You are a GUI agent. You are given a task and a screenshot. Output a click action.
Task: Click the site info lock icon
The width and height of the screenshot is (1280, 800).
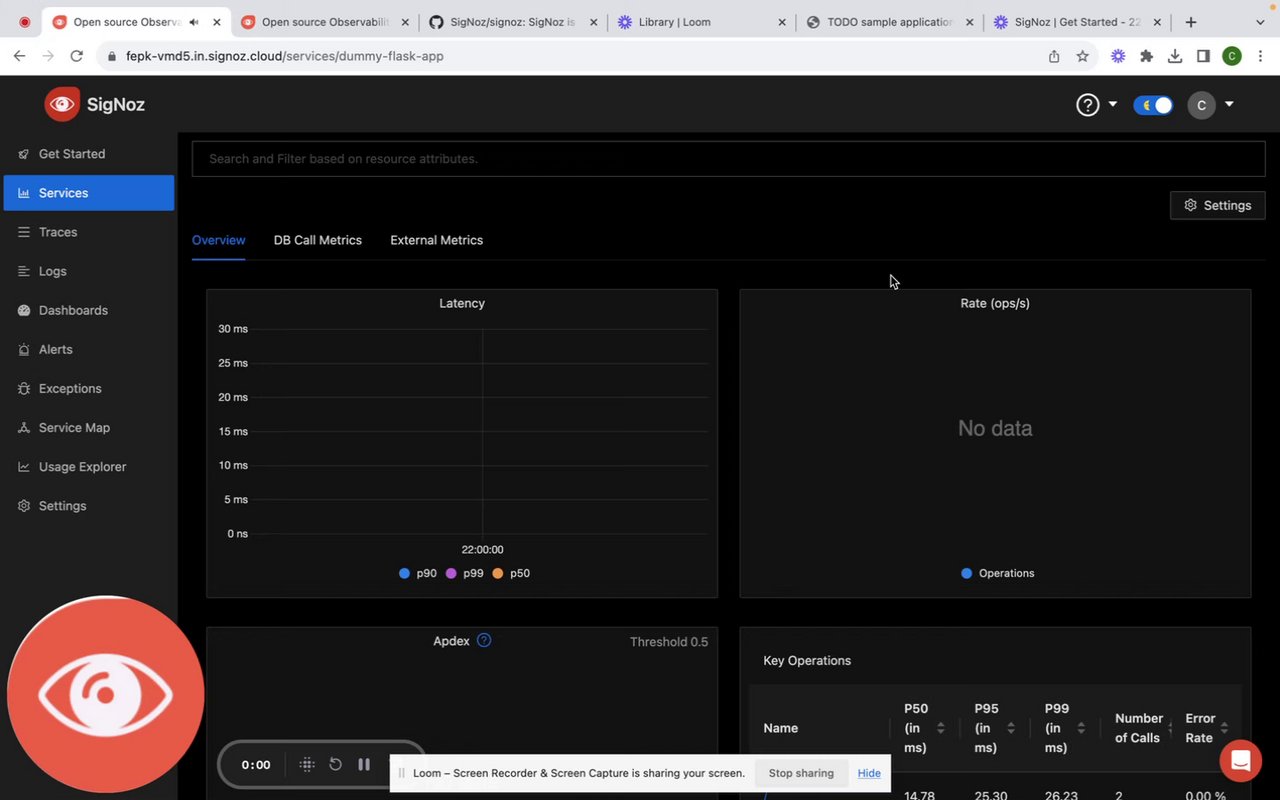click(x=112, y=56)
